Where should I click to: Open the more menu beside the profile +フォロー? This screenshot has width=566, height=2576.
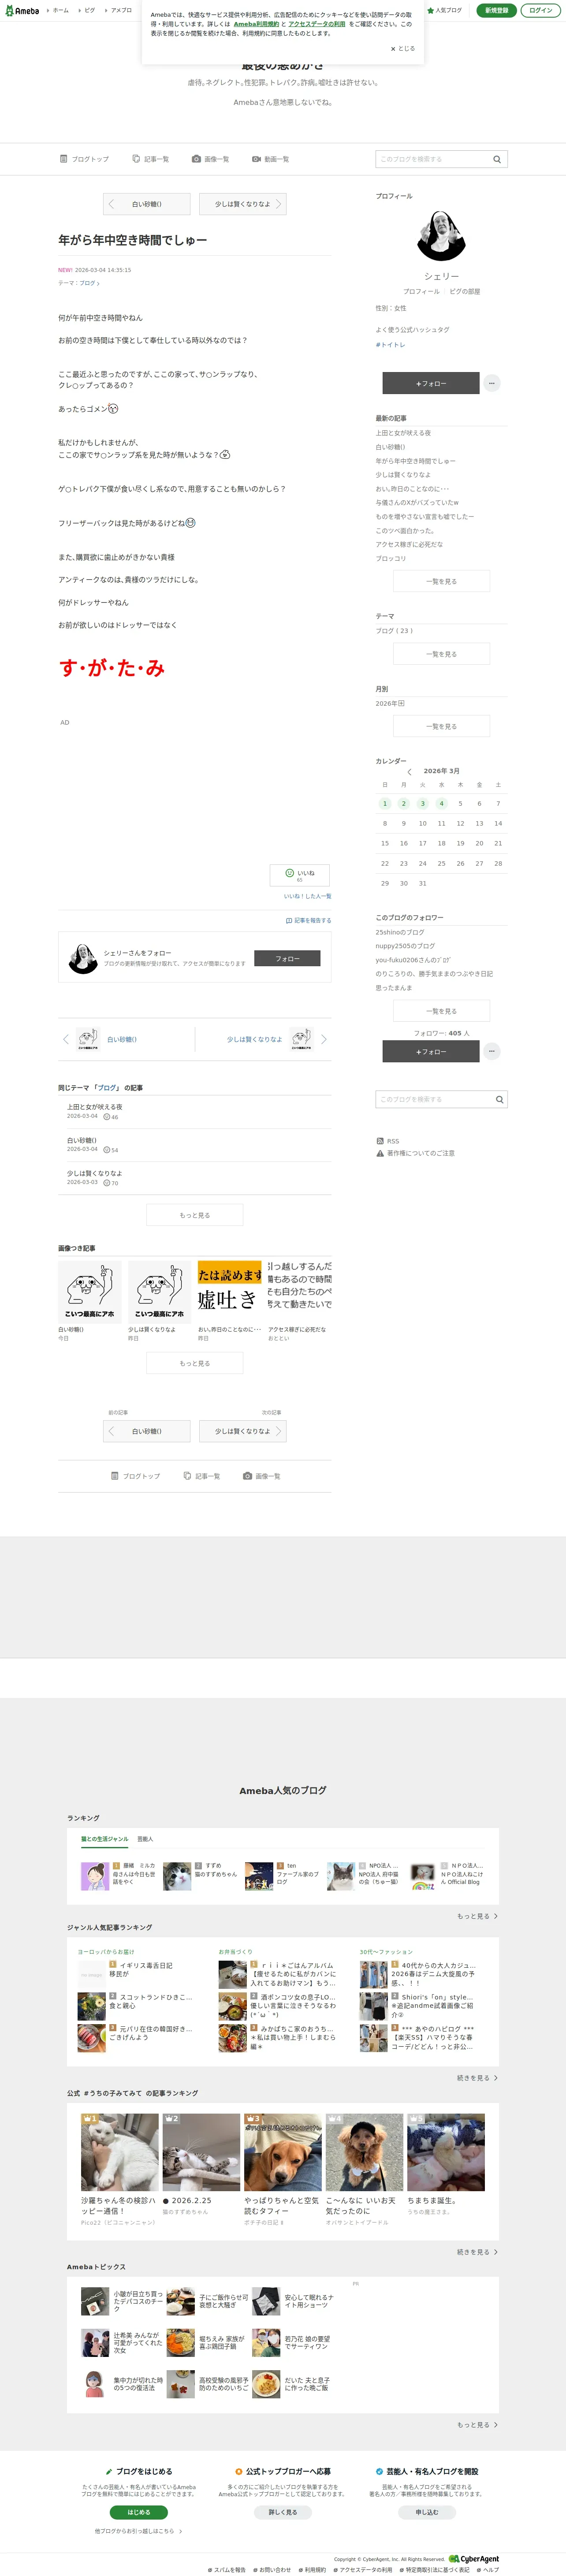492,383
